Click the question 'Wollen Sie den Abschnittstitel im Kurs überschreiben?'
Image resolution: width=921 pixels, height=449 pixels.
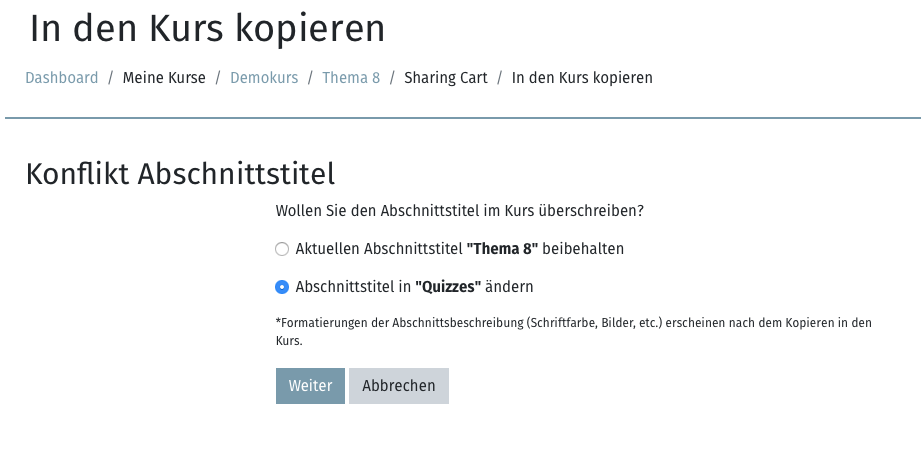(460, 210)
